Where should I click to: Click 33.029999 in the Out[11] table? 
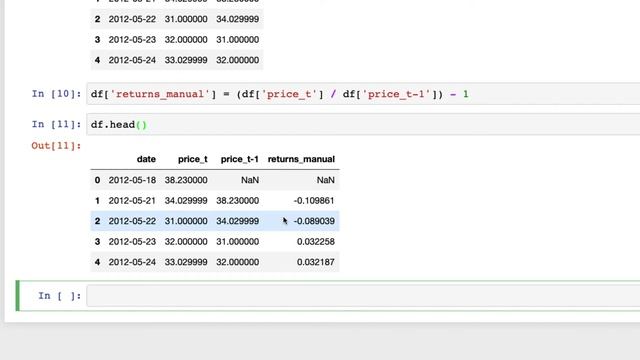point(186,262)
